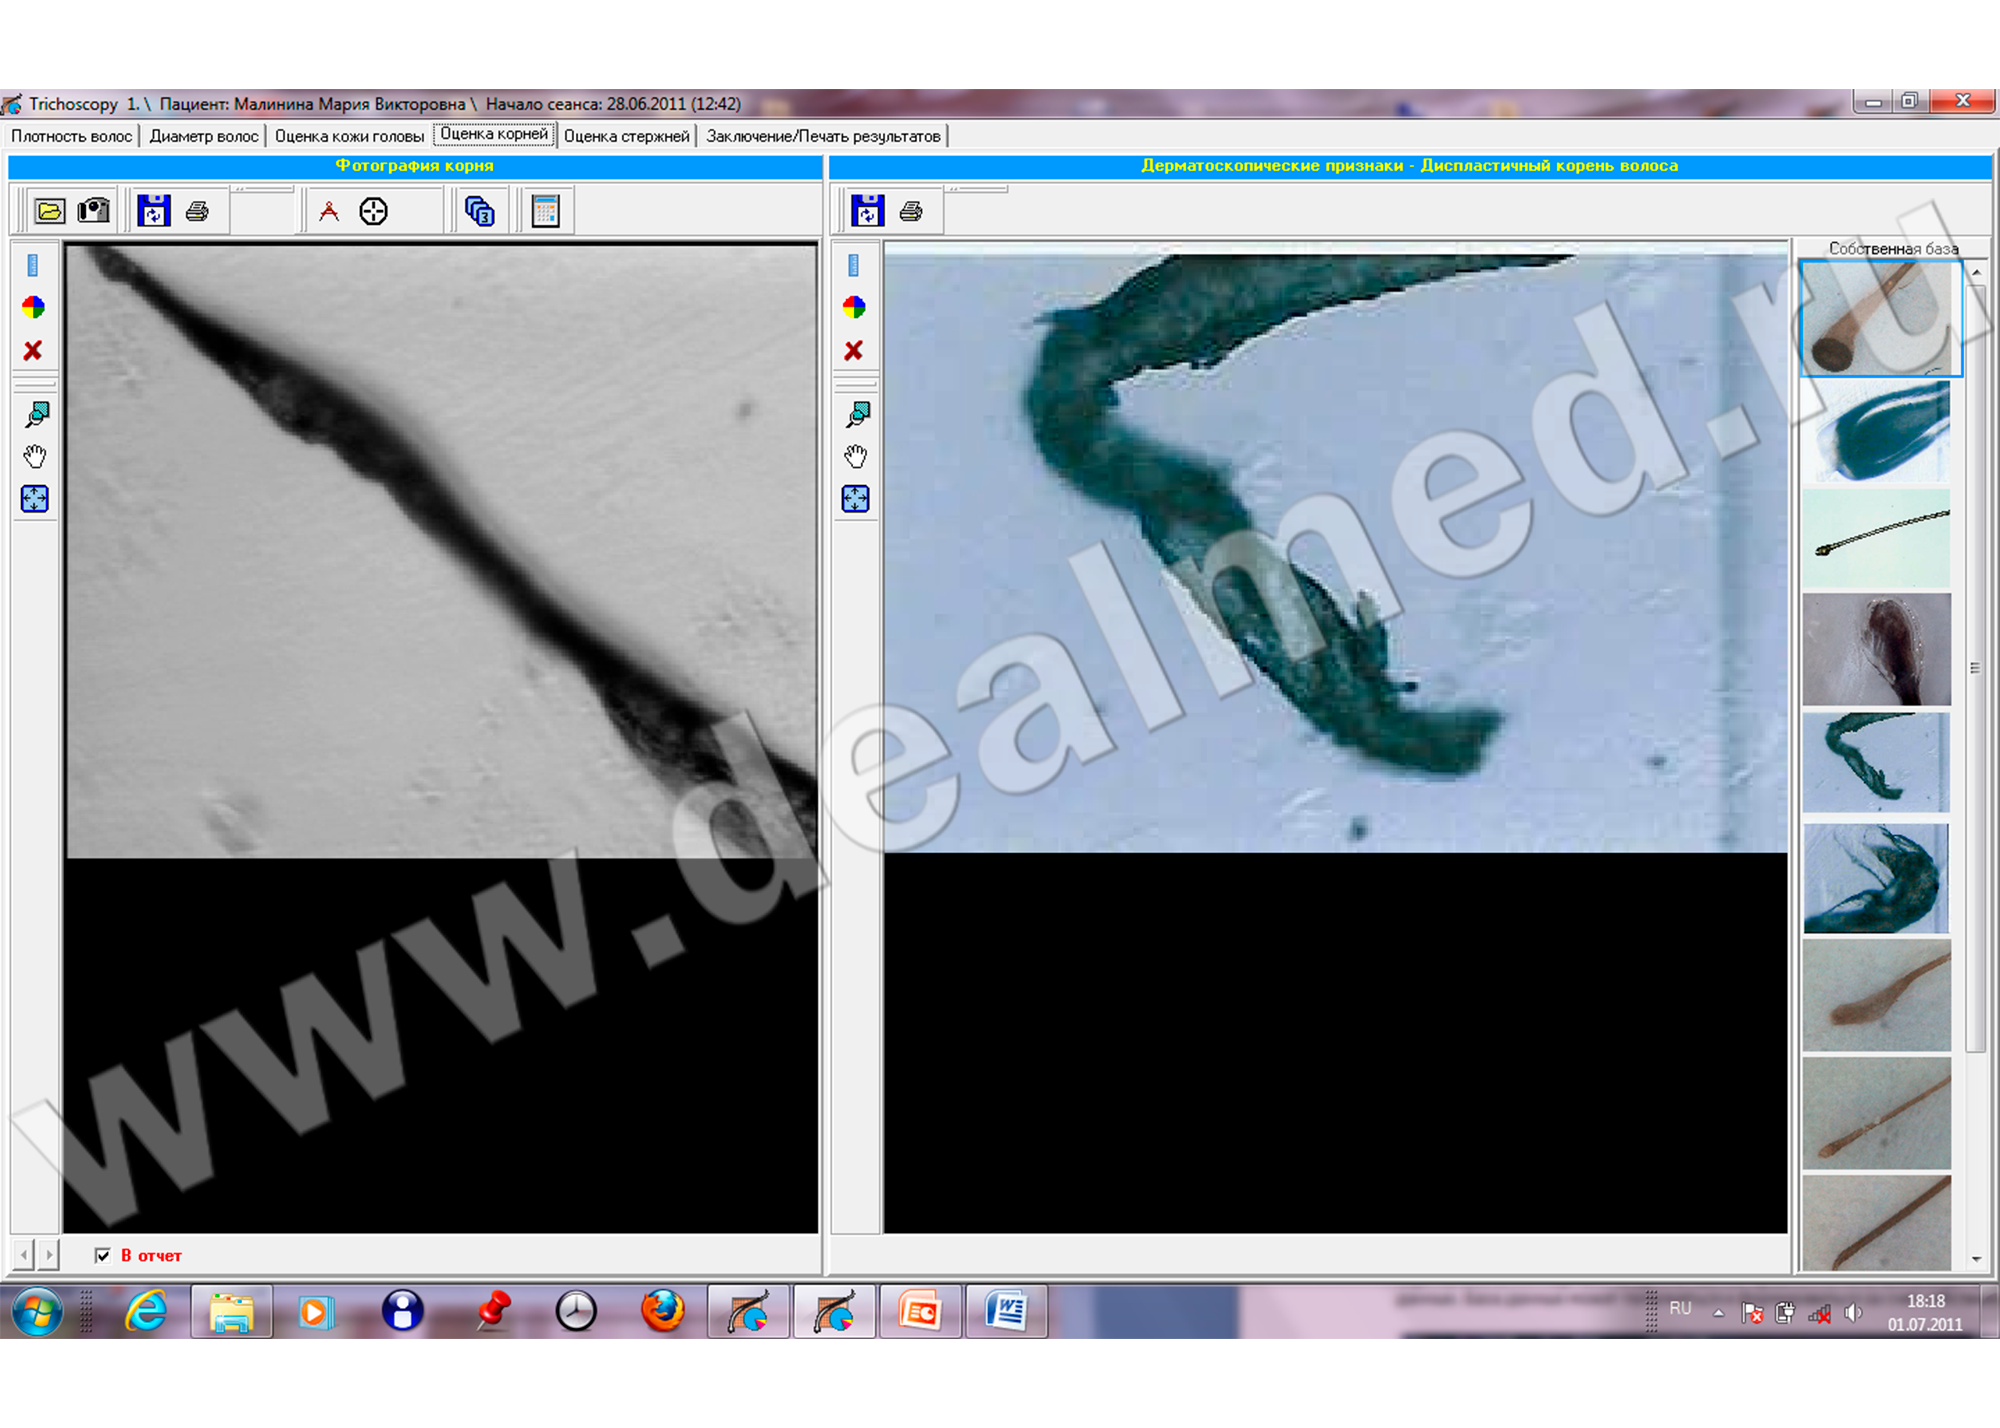Go to previous photo with left arrow
Viewport: 2000px width, 1428px height.
pyautogui.click(x=24, y=1253)
